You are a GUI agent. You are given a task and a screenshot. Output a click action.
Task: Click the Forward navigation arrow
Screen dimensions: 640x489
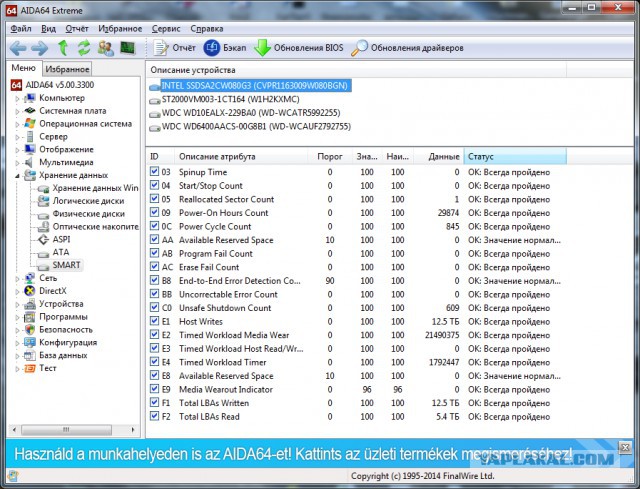[x=40, y=48]
